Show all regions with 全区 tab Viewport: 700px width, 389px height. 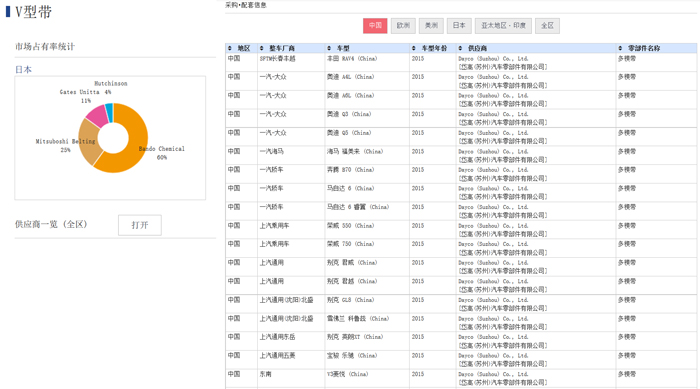[x=547, y=25]
